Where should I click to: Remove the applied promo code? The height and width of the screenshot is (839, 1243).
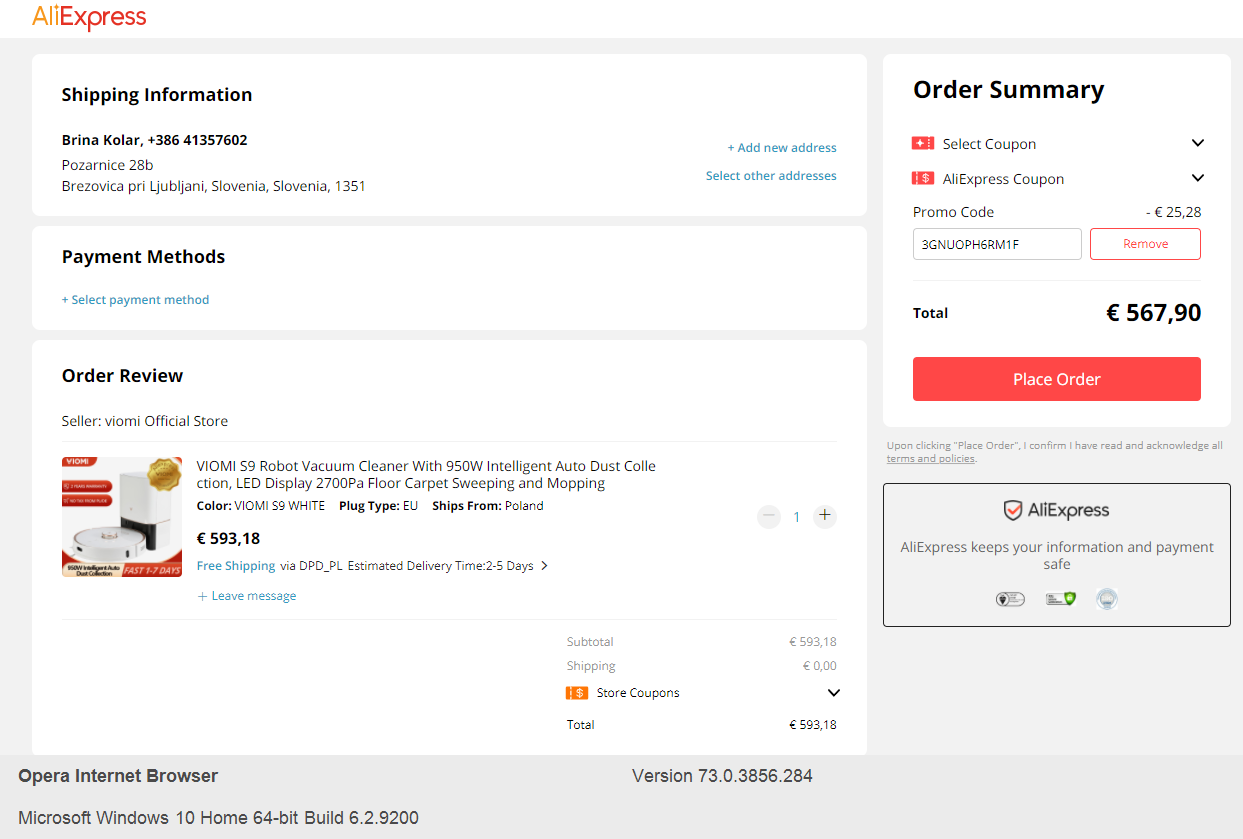(x=1145, y=244)
